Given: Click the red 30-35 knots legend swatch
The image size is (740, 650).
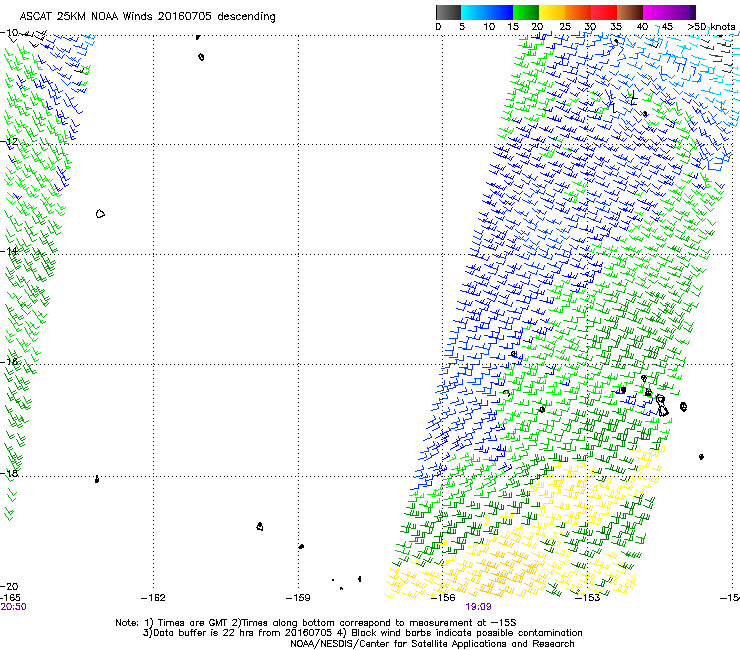Looking at the screenshot, I should click(604, 12).
